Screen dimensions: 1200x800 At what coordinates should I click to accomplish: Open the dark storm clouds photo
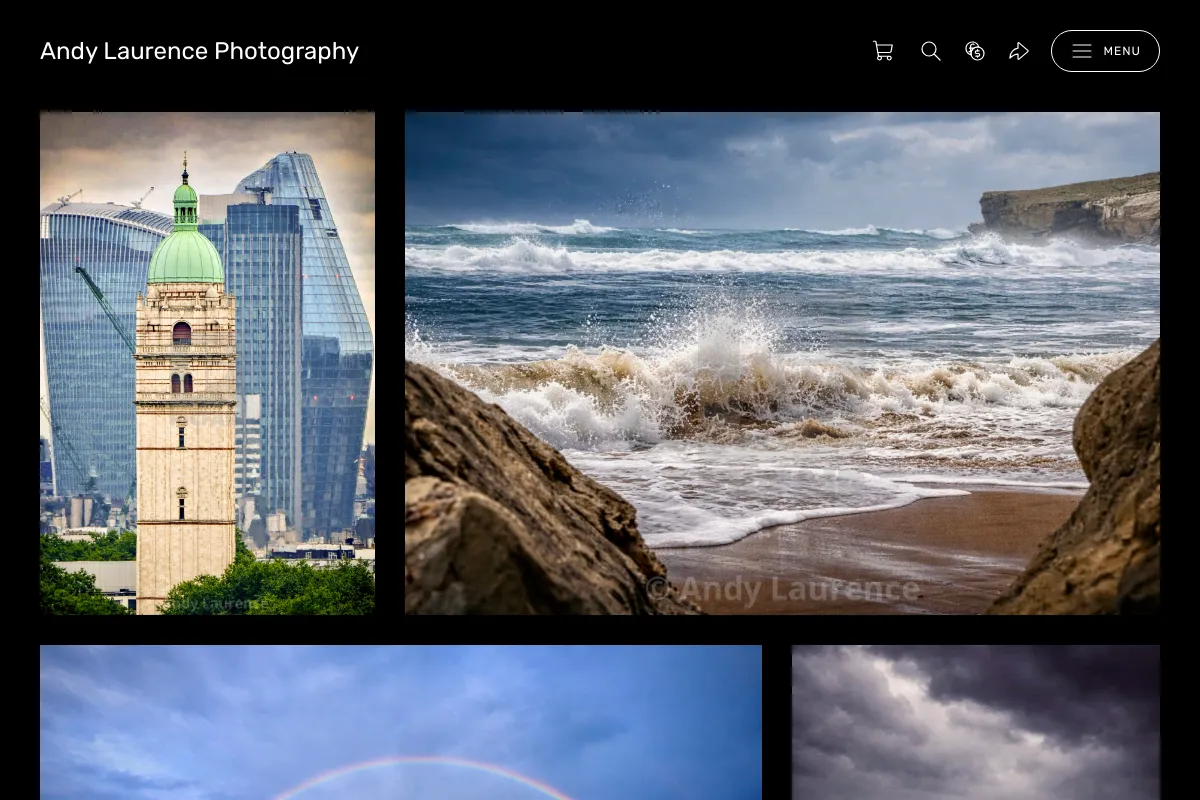(976, 722)
